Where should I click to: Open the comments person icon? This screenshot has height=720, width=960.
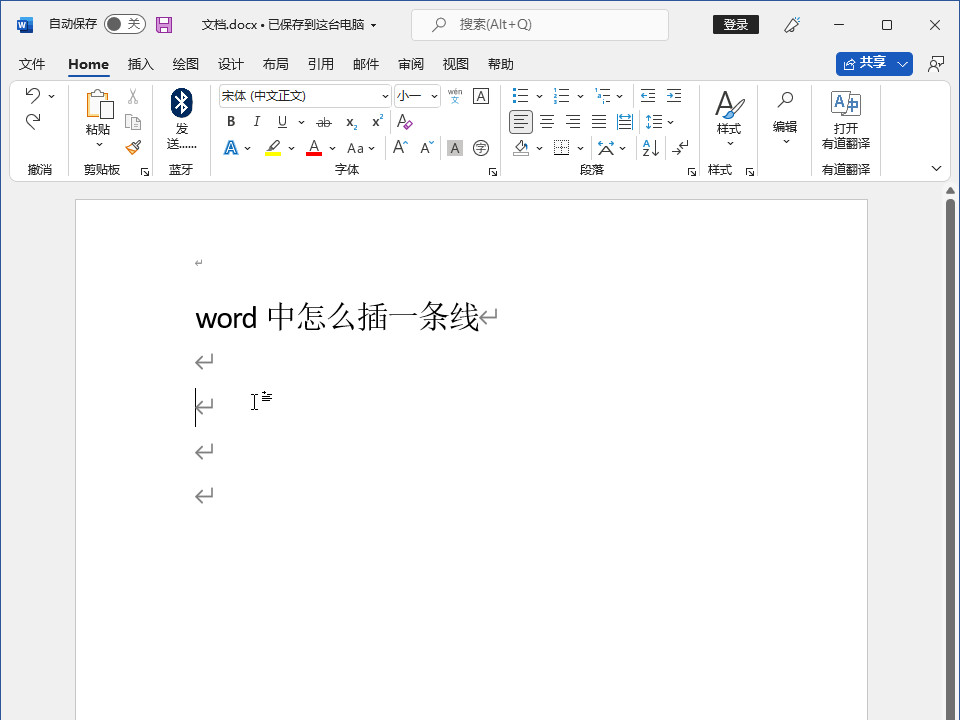point(936,64)
